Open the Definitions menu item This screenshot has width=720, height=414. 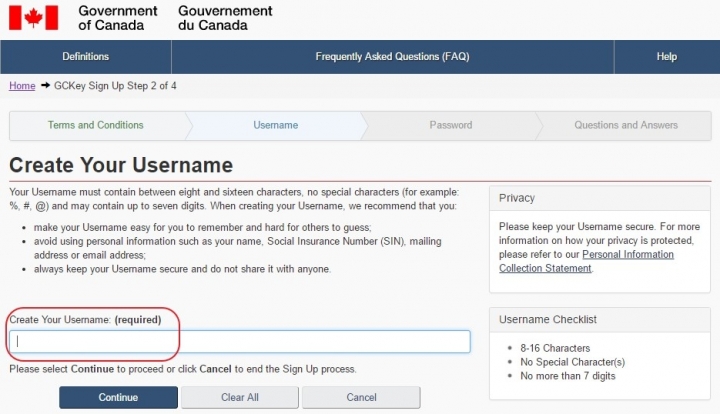(x=86, y=56)
